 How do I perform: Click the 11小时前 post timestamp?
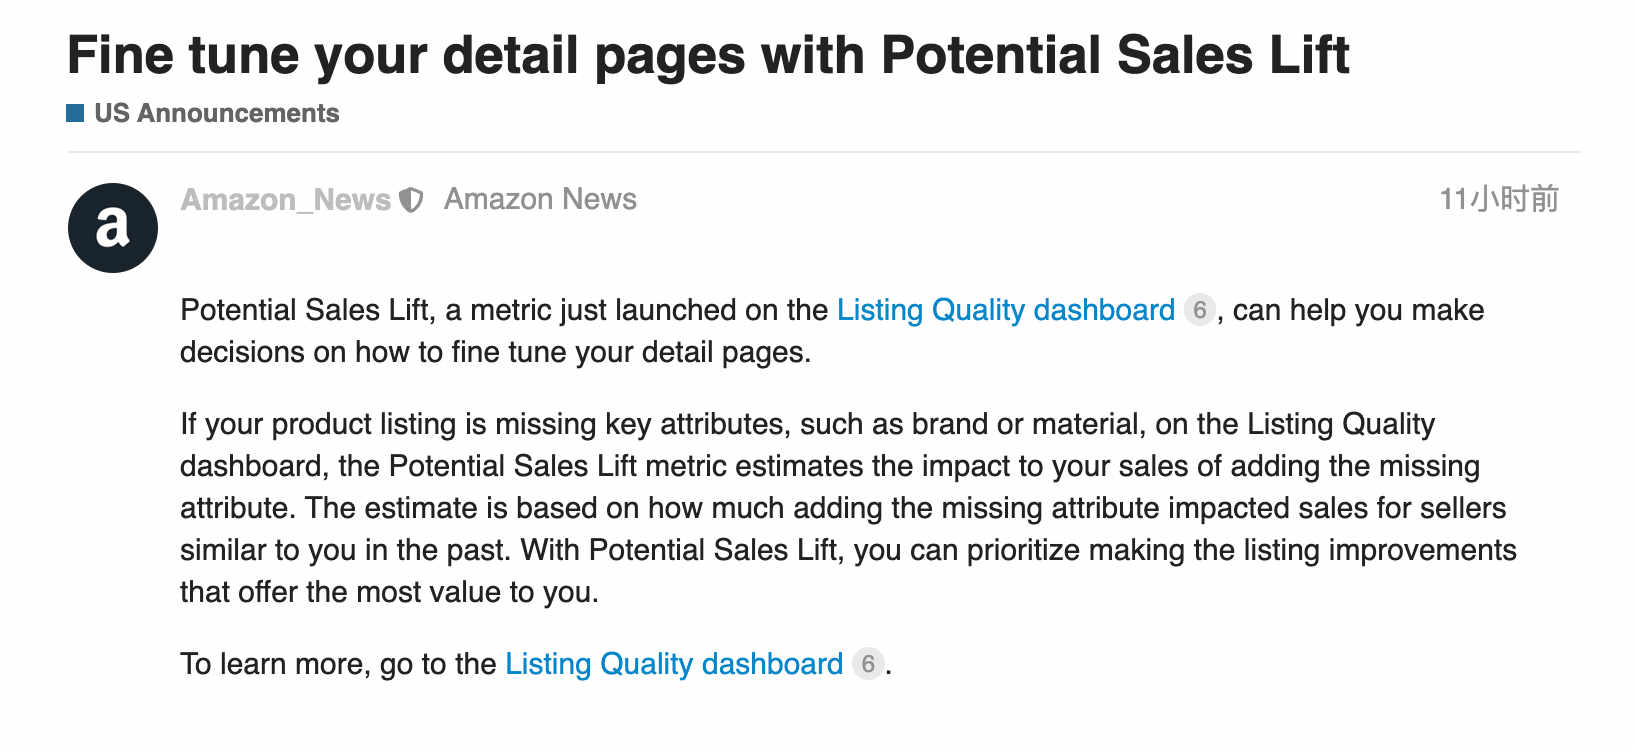point(1499,199)
